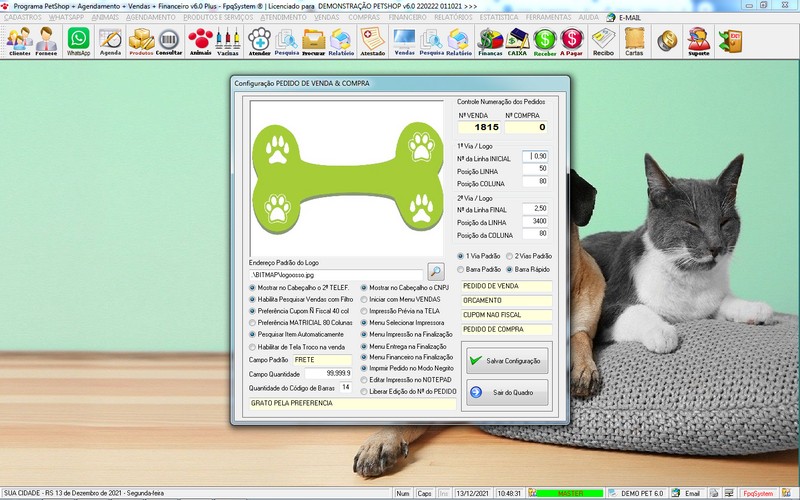Open the PRODUTOS E SERVIÇOS menu

[218, 17]
